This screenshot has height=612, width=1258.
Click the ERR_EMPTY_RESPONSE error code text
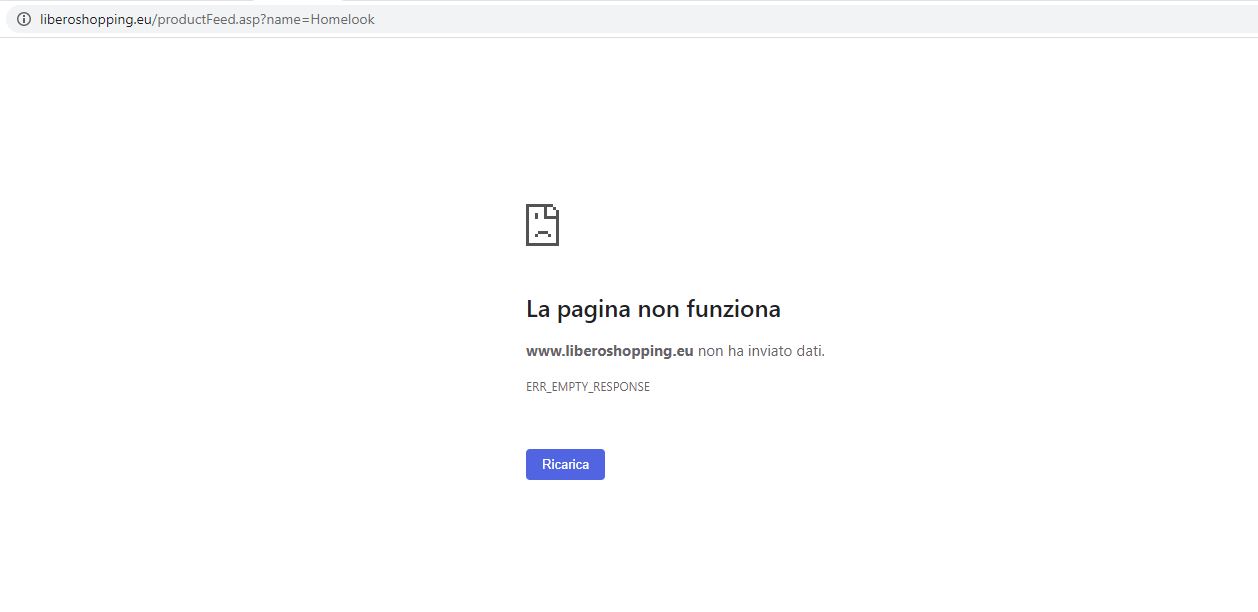click(588, 387)
